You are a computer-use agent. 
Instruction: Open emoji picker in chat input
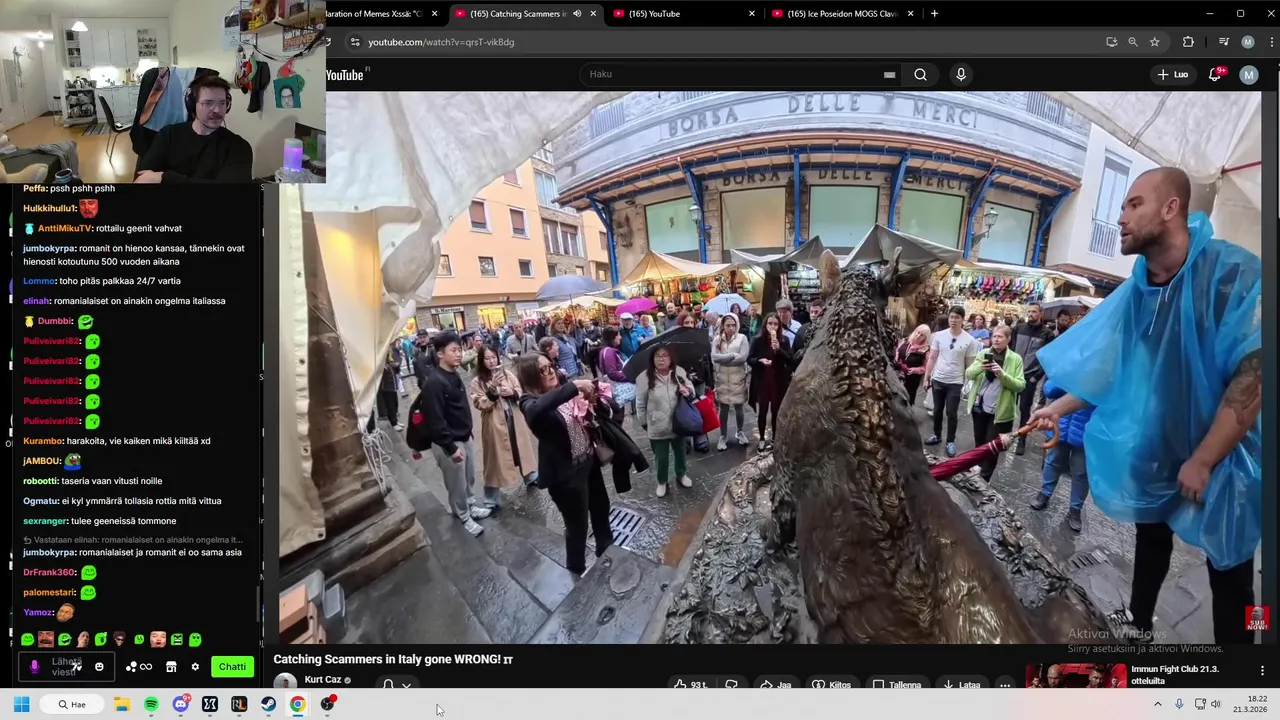[99, 667]
